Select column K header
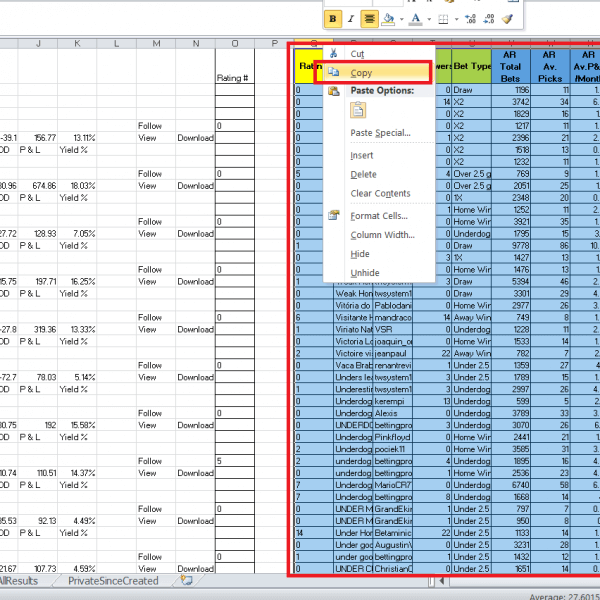Image resolution: width=600 pixels, height=600 pixels. pyautogui.click(x=77, y=44)
